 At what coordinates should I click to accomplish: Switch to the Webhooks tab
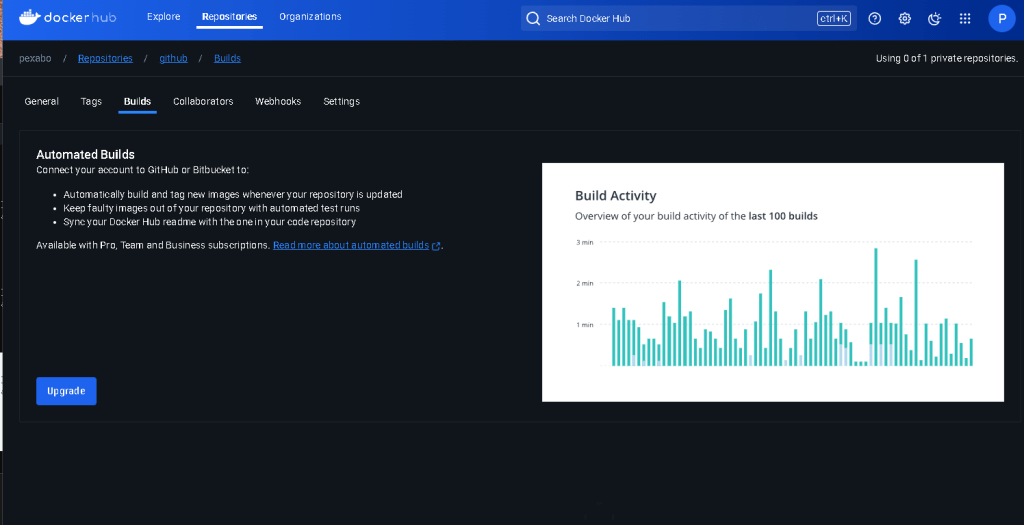[x=278, y=101]
